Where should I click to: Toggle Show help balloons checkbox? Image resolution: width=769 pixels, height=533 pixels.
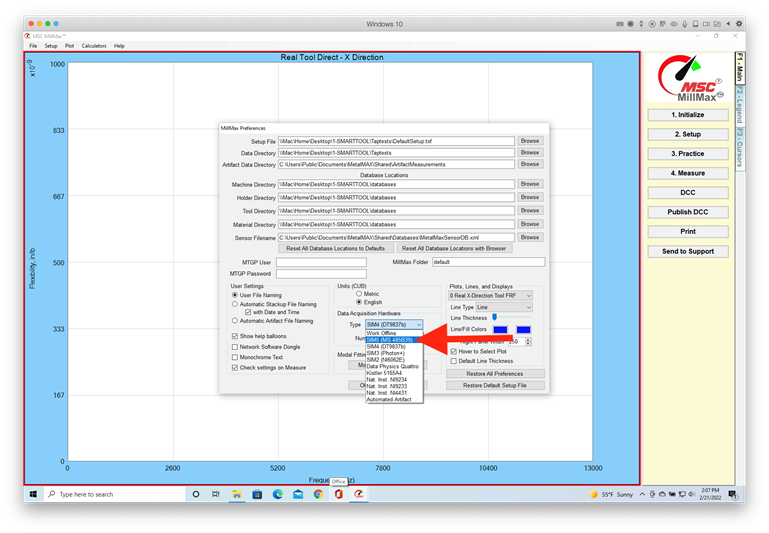235,336
